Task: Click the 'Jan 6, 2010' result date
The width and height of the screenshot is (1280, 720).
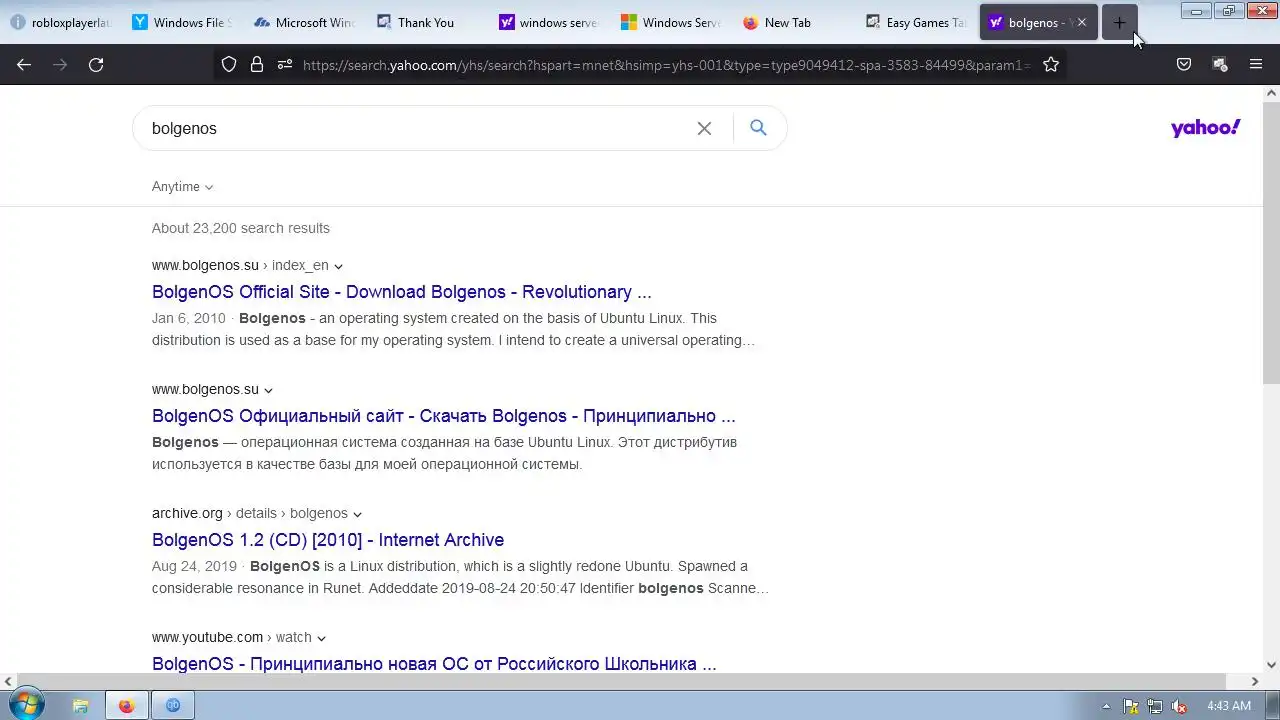Action: 189,318
